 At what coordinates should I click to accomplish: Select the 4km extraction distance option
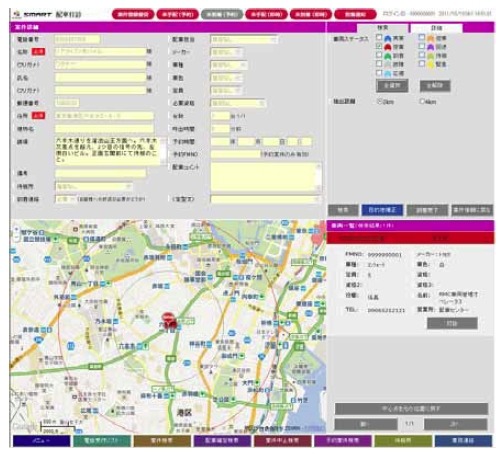coord(422,101)
